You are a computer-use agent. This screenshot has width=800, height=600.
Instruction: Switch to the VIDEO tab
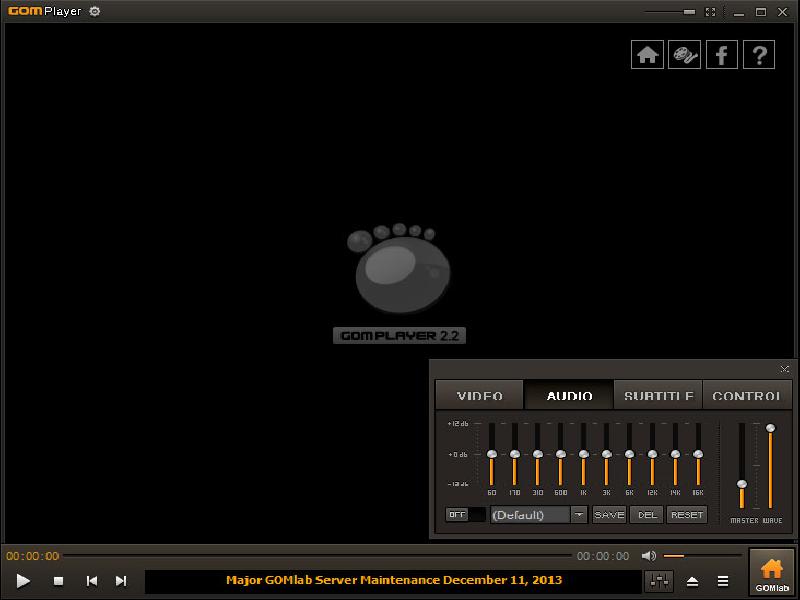coord(480,394)
